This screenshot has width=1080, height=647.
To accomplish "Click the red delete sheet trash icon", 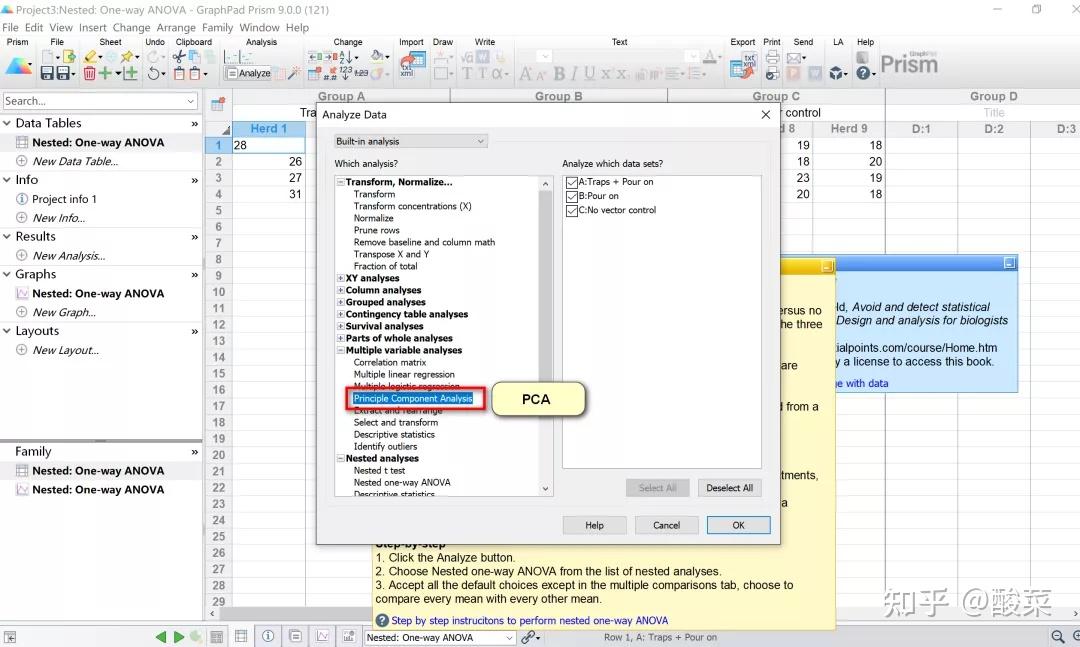I will [x=89, y=73].
